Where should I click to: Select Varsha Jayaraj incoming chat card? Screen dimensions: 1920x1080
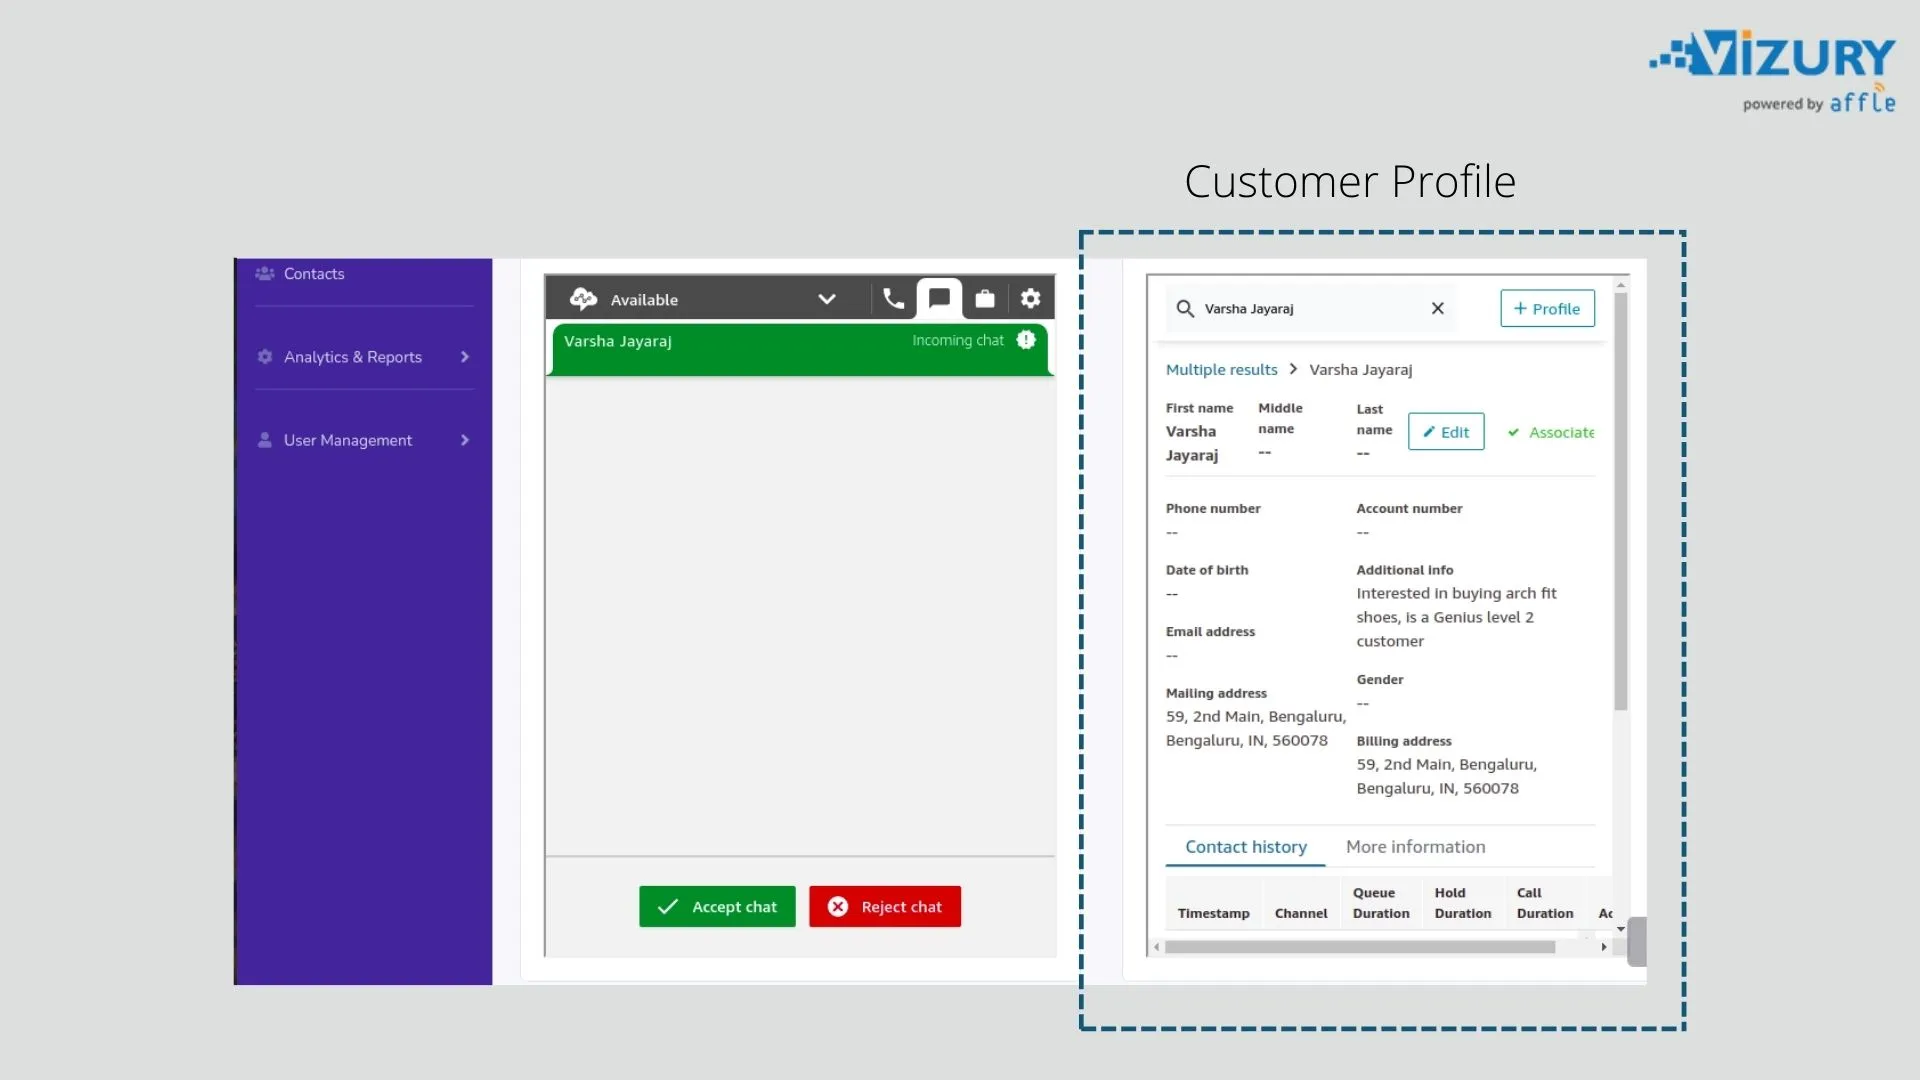point(800,348)
